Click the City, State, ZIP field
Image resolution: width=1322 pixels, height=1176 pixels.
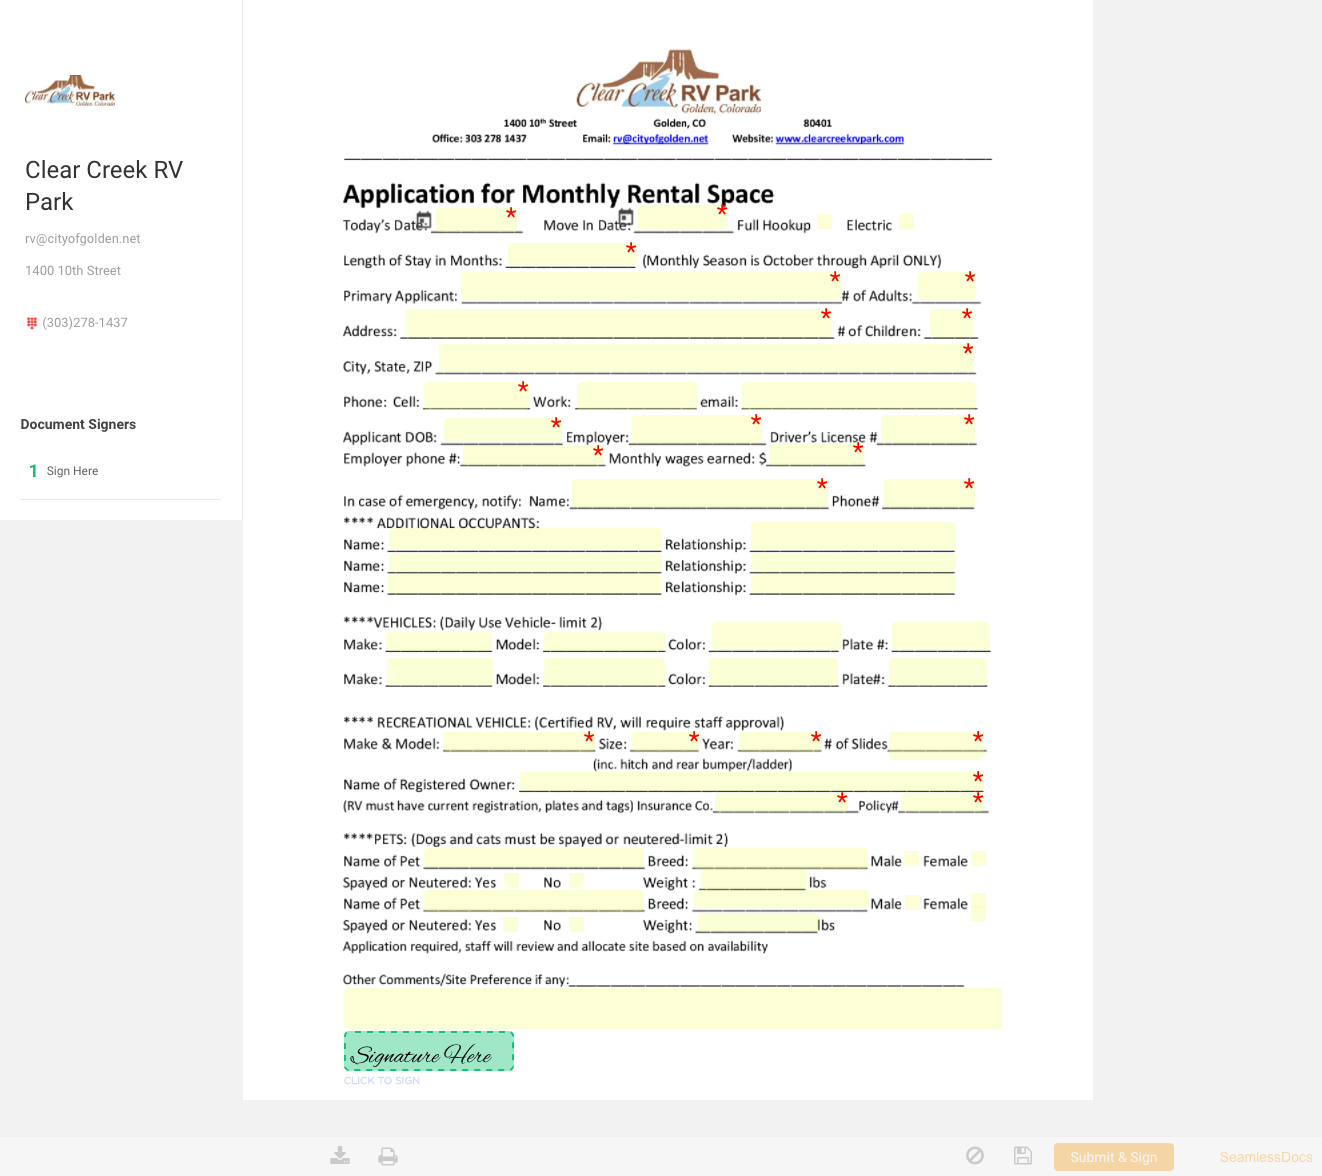click(707, 359)
